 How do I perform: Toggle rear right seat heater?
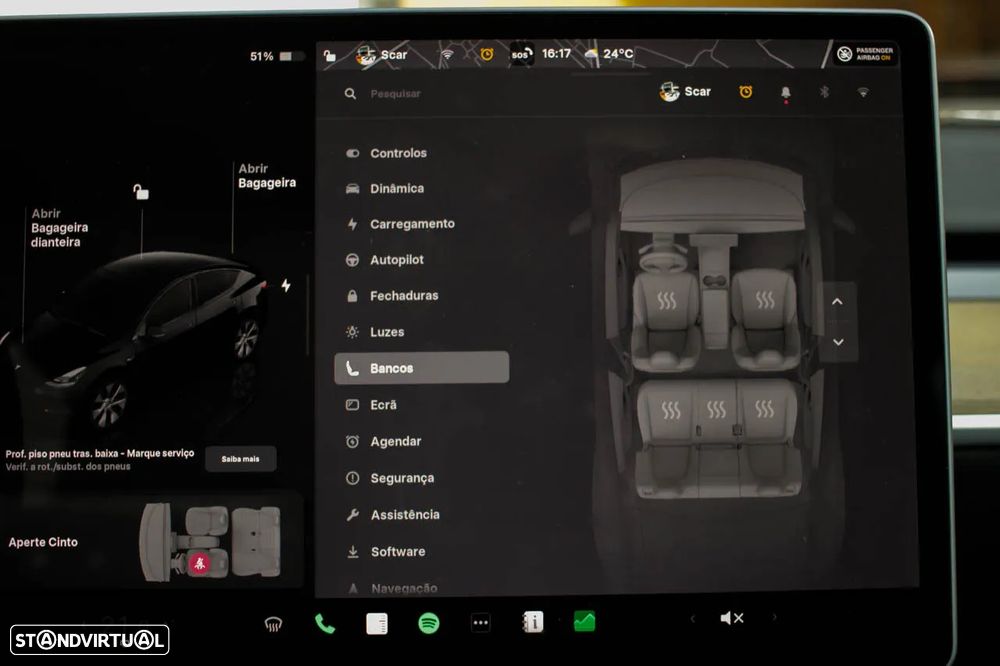pyautogui.click(x=764, y=408)
